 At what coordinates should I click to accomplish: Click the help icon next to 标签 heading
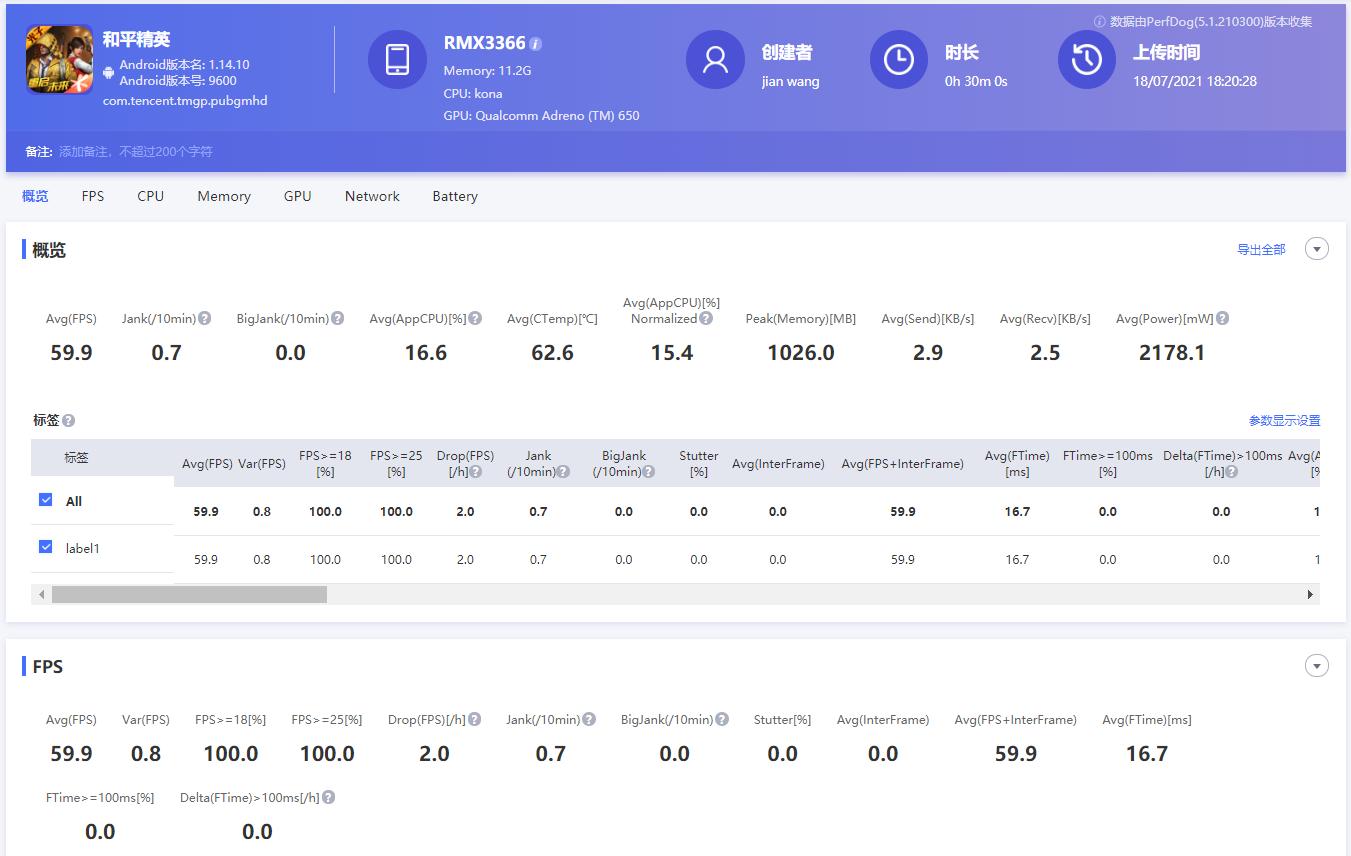[69, 421]
